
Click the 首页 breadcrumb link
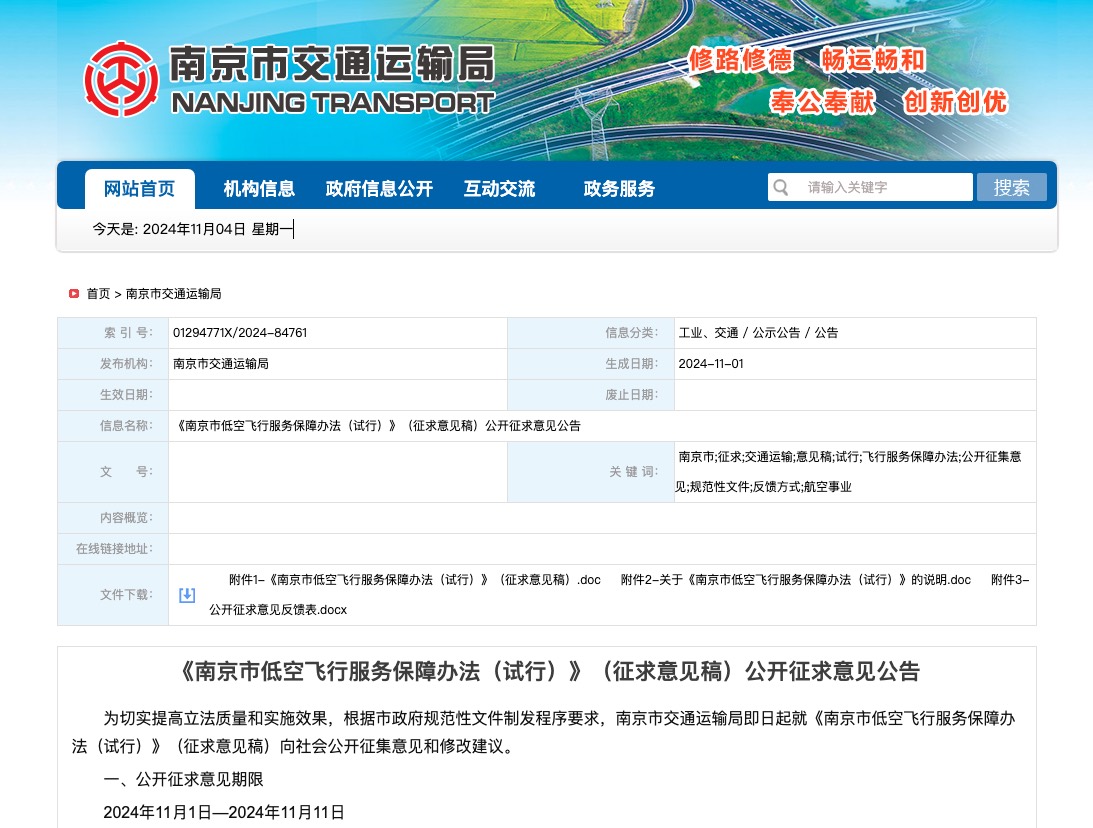point(98,294)
